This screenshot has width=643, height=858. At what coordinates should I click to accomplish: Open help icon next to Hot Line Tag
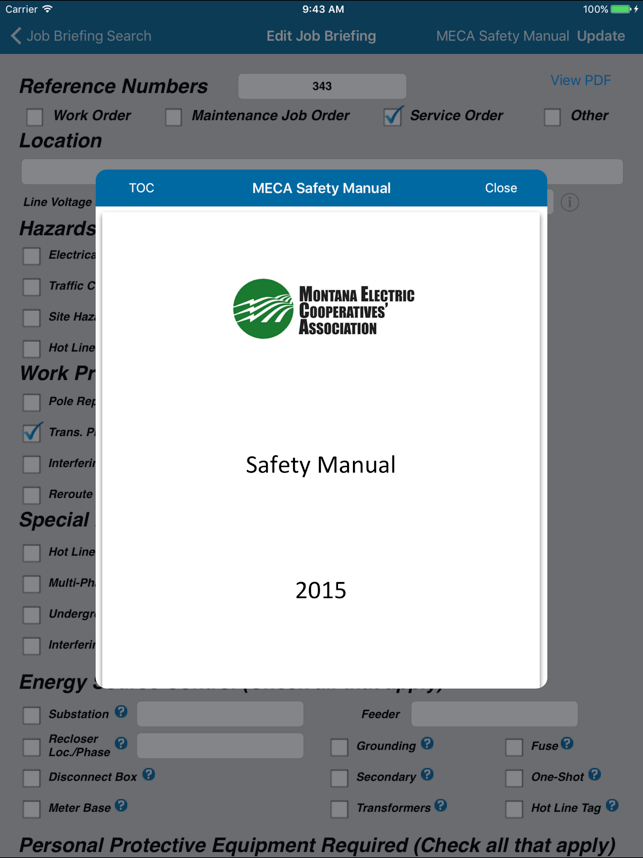pos(612,805)
